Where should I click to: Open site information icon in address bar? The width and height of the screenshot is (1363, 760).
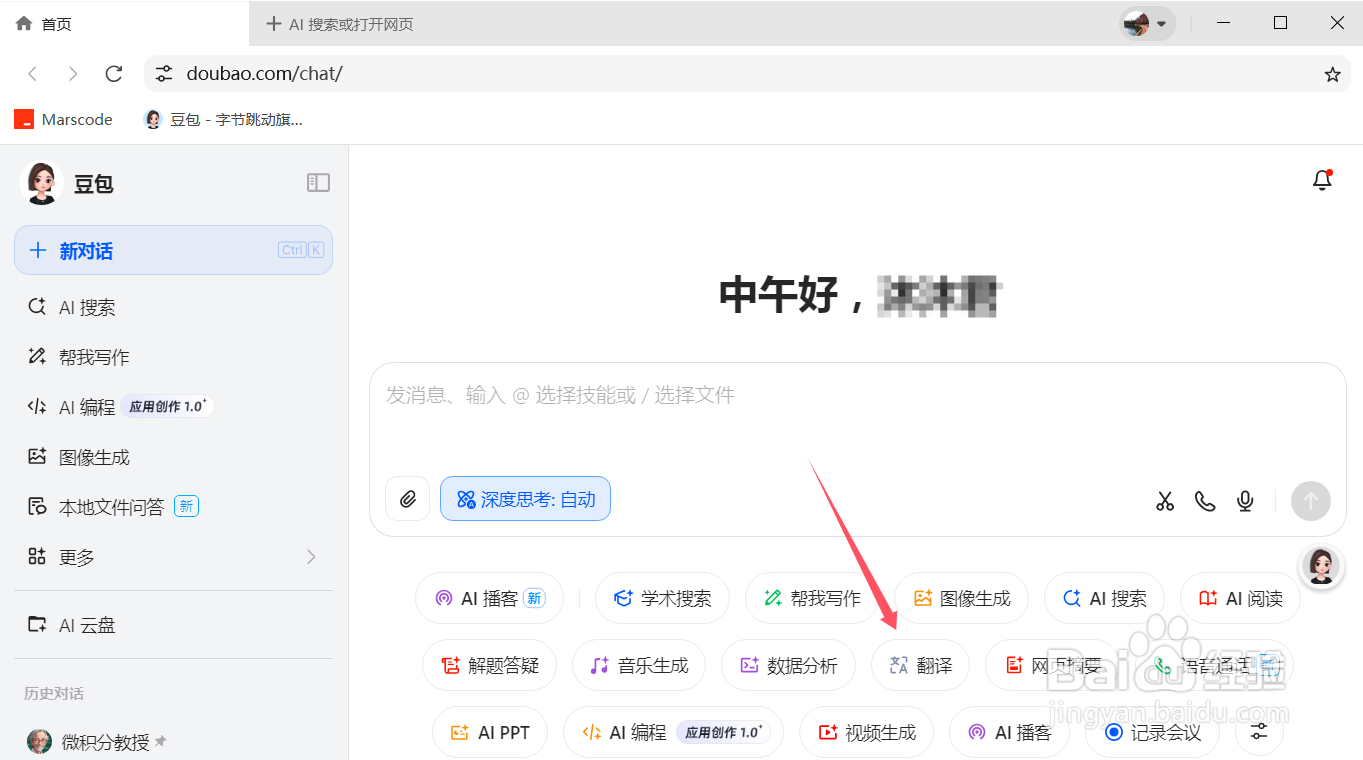[x=164, y=74]
